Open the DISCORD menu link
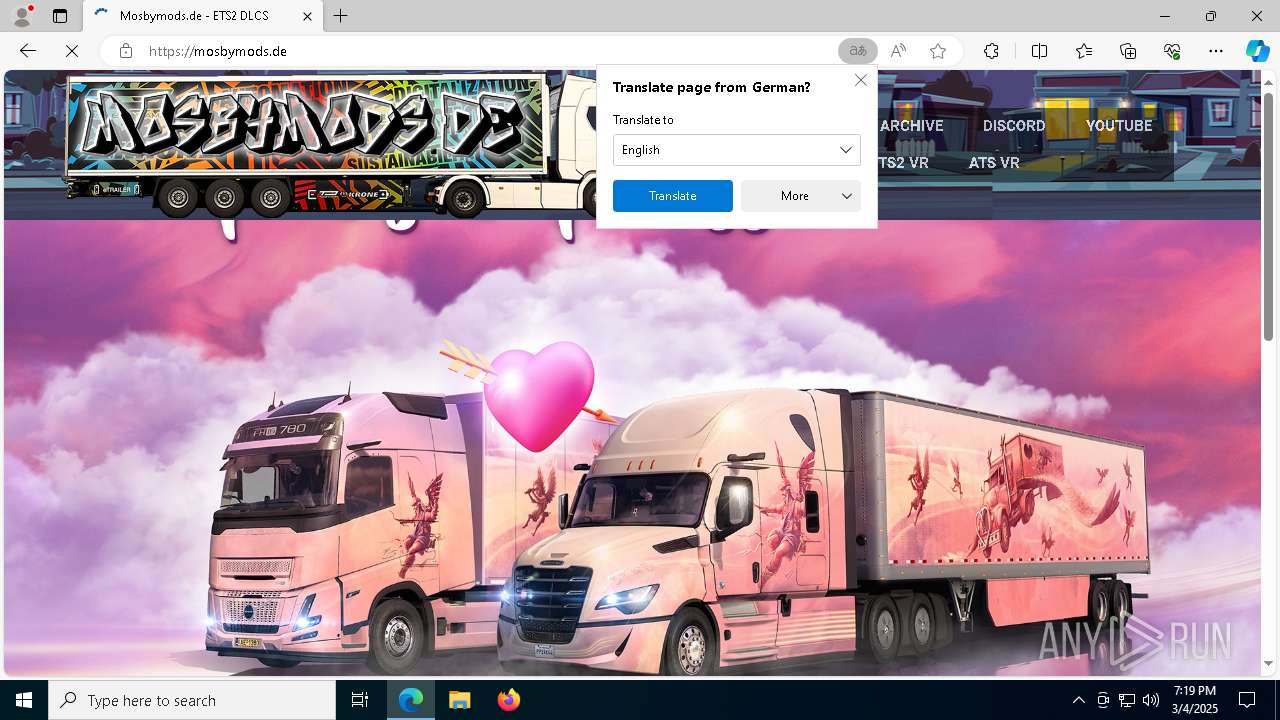Image resolution: width=1280 pixels, height=720 pixels. pos(1013,126)
